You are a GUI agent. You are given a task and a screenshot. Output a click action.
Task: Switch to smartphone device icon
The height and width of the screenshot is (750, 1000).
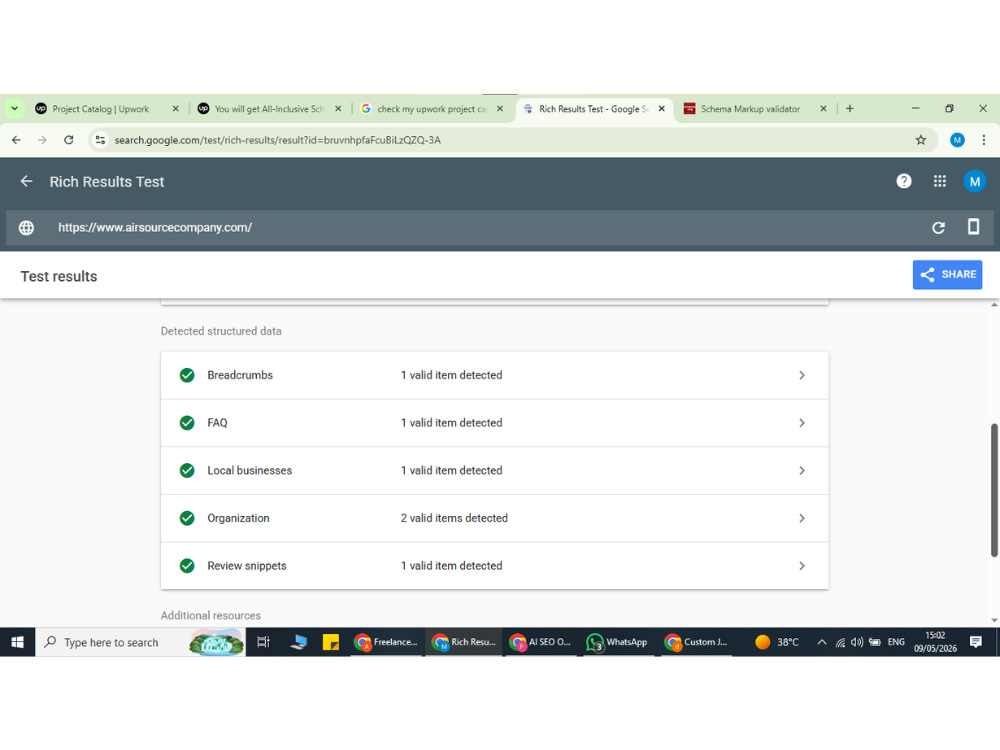973,227
